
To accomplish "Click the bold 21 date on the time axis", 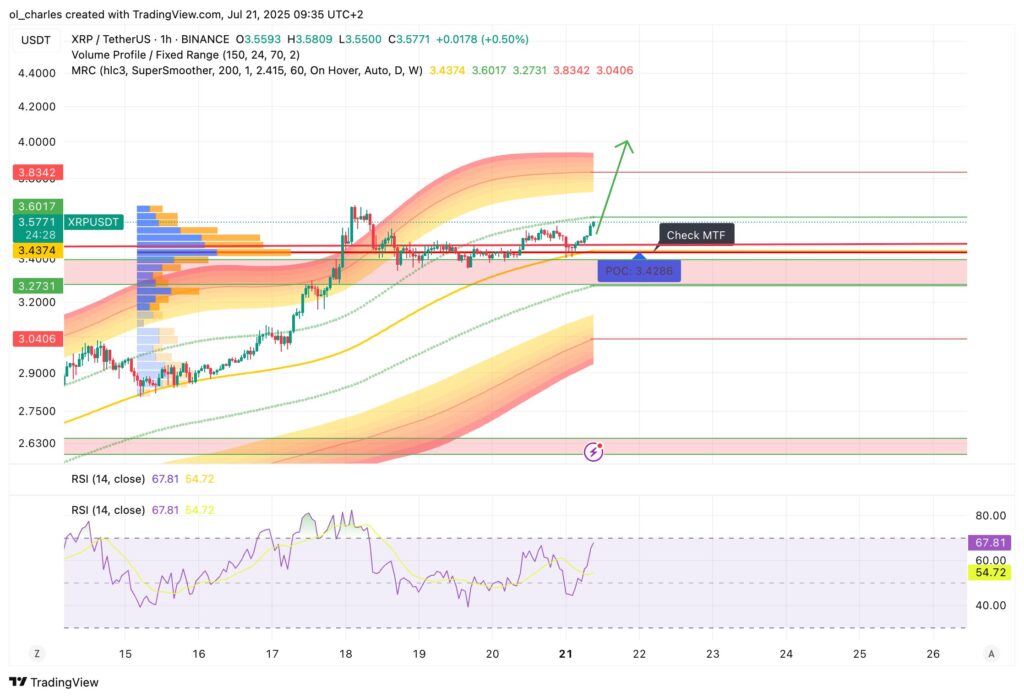I will tap(564, 653).
